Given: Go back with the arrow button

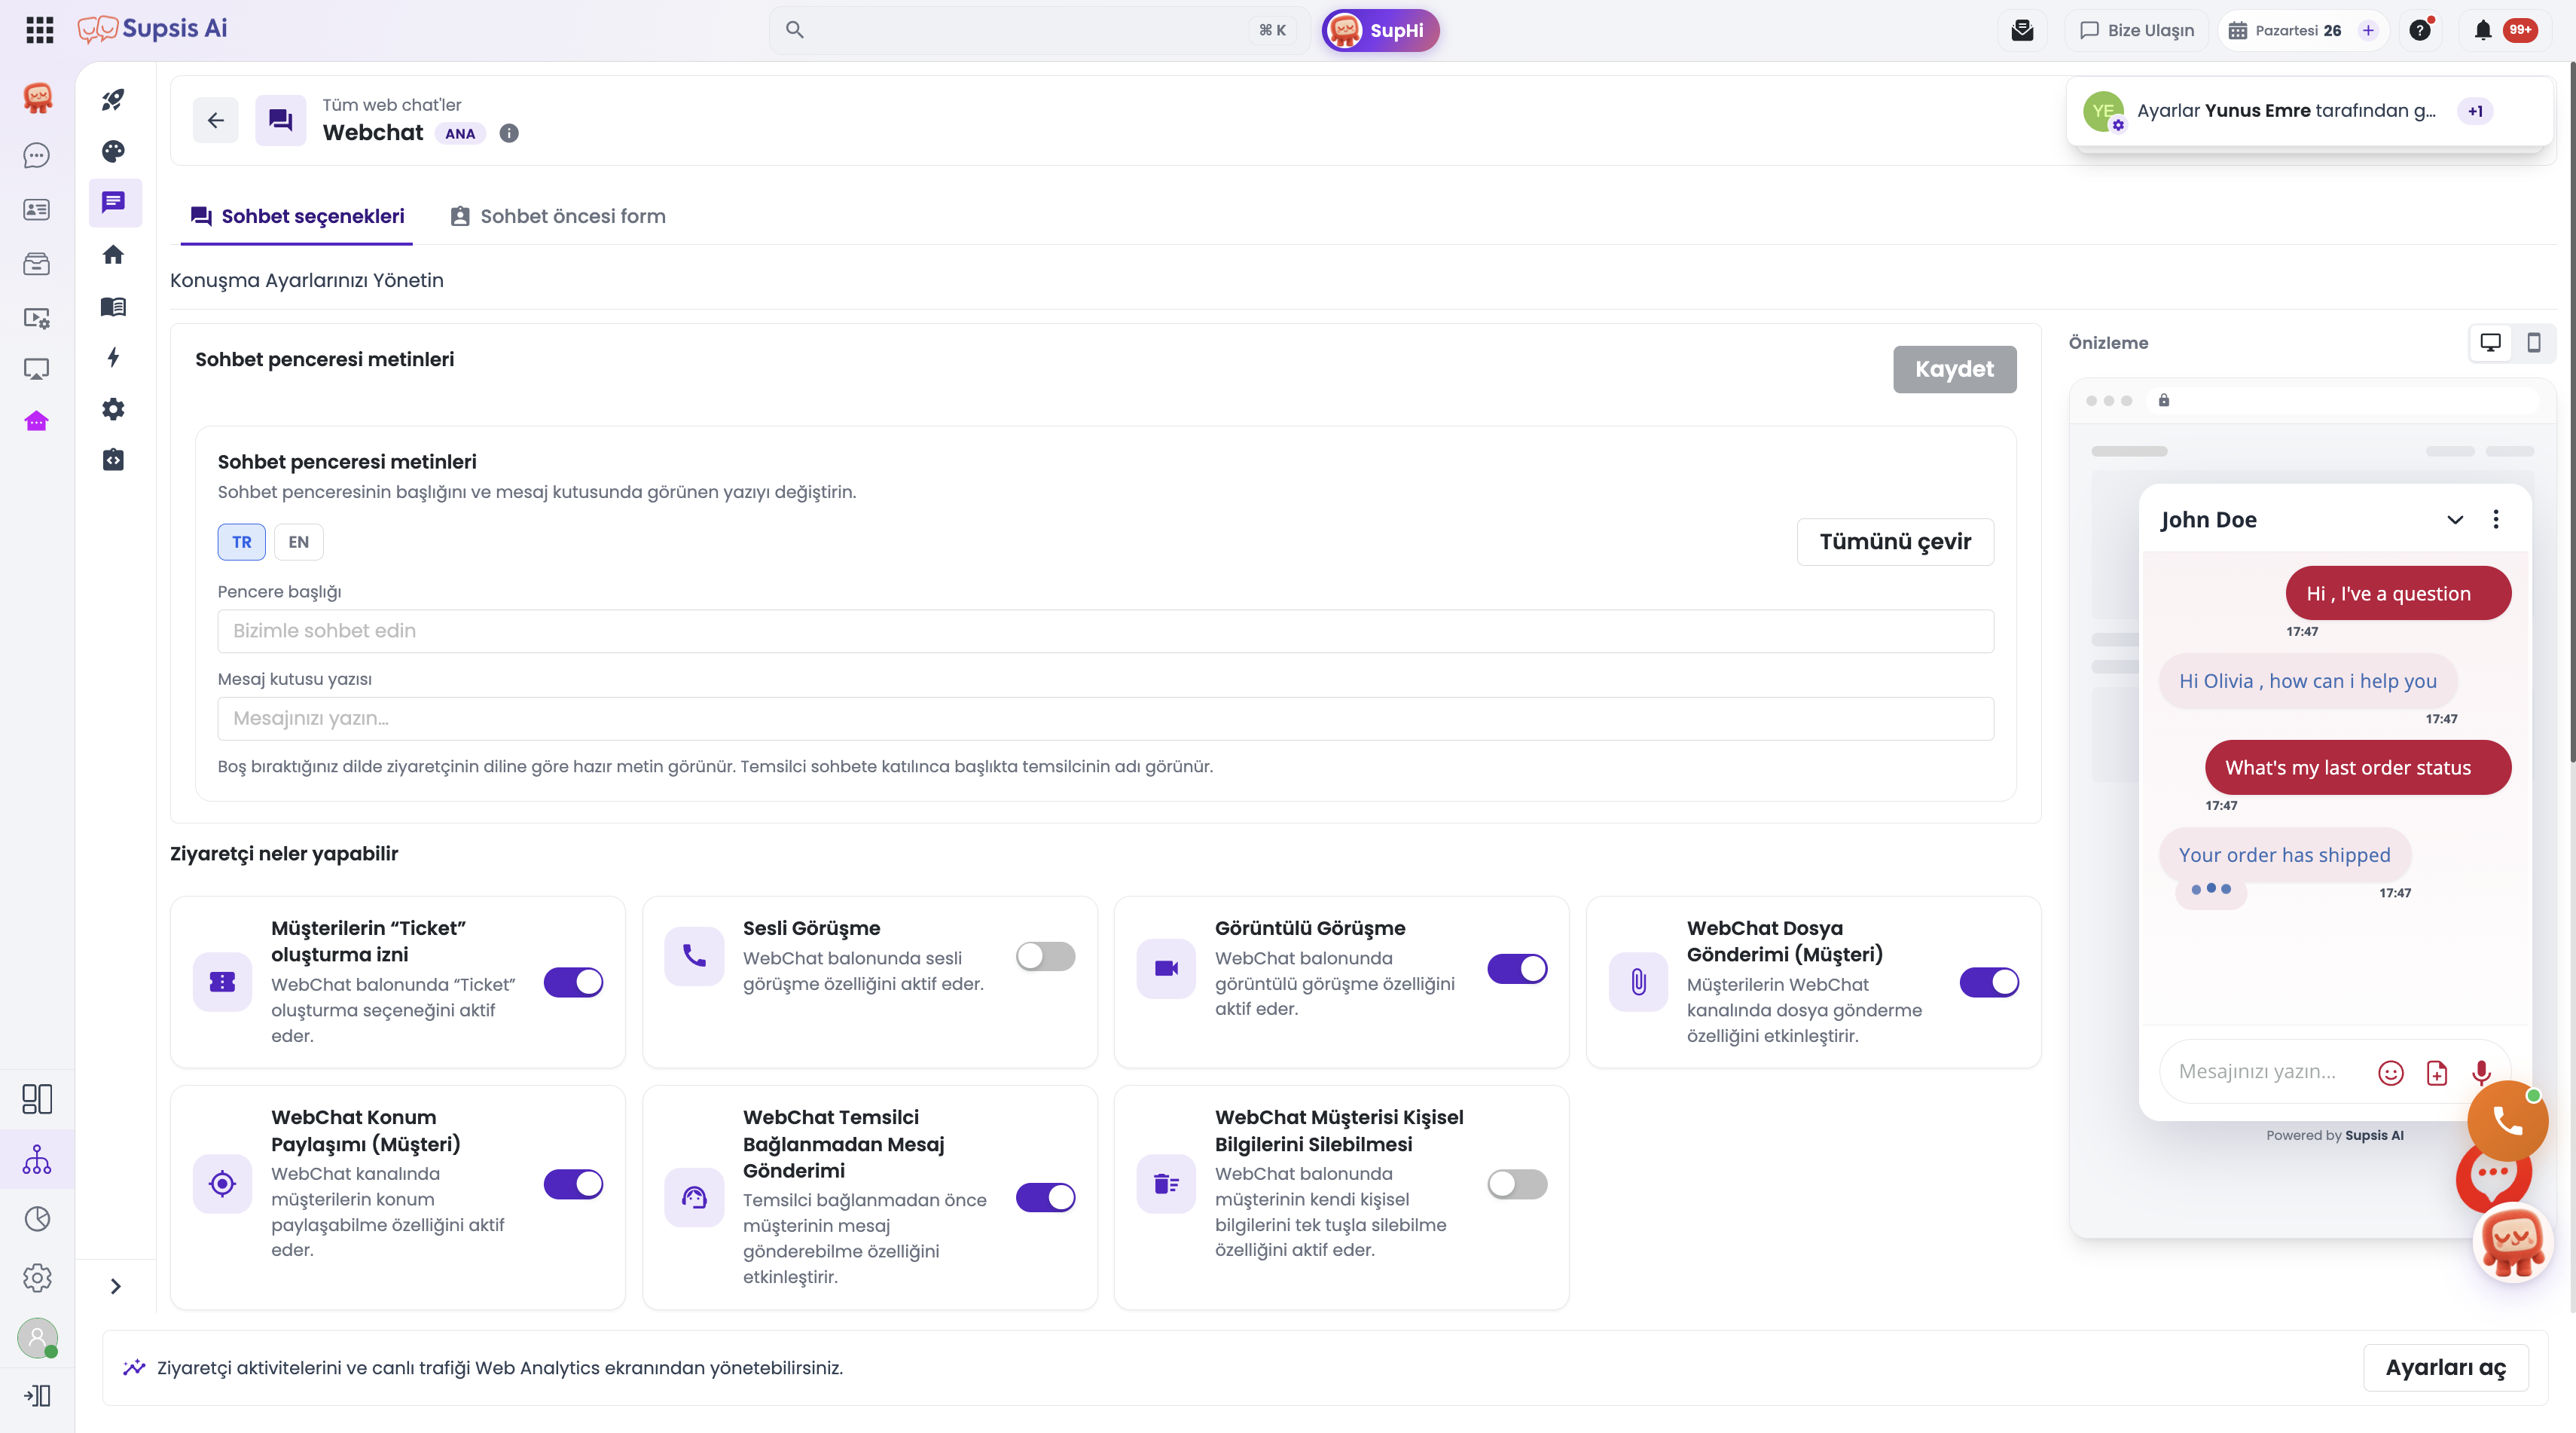Looking at the screenshot, I should click(x=216, y=120).
